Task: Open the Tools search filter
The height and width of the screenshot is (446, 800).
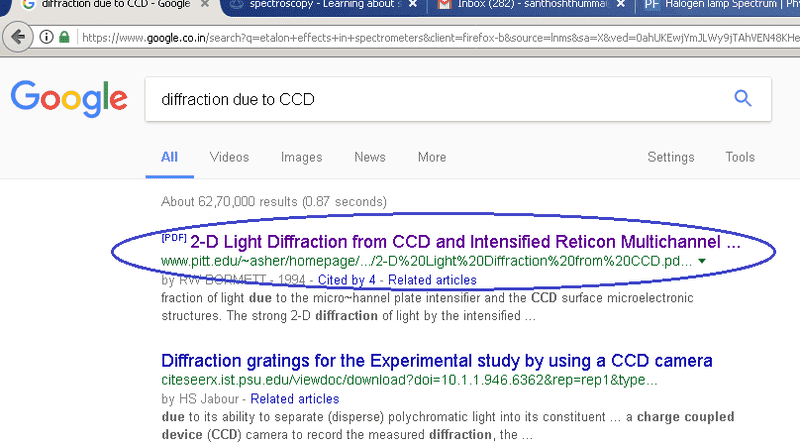Action: [740, 157]
